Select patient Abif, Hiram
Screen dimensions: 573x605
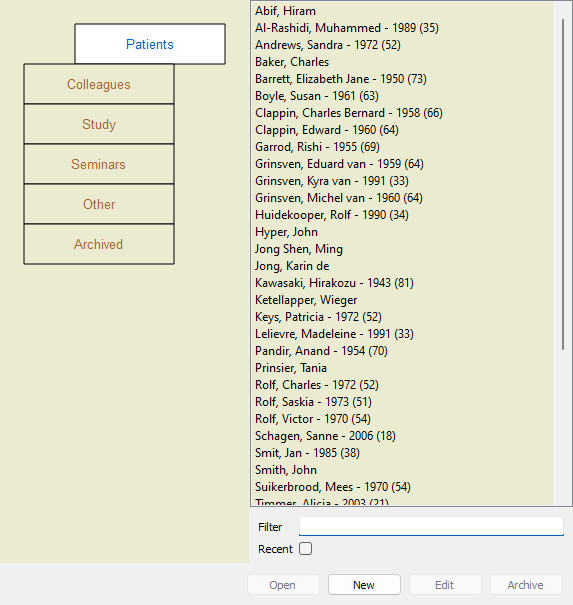click(x=285, y=11)
